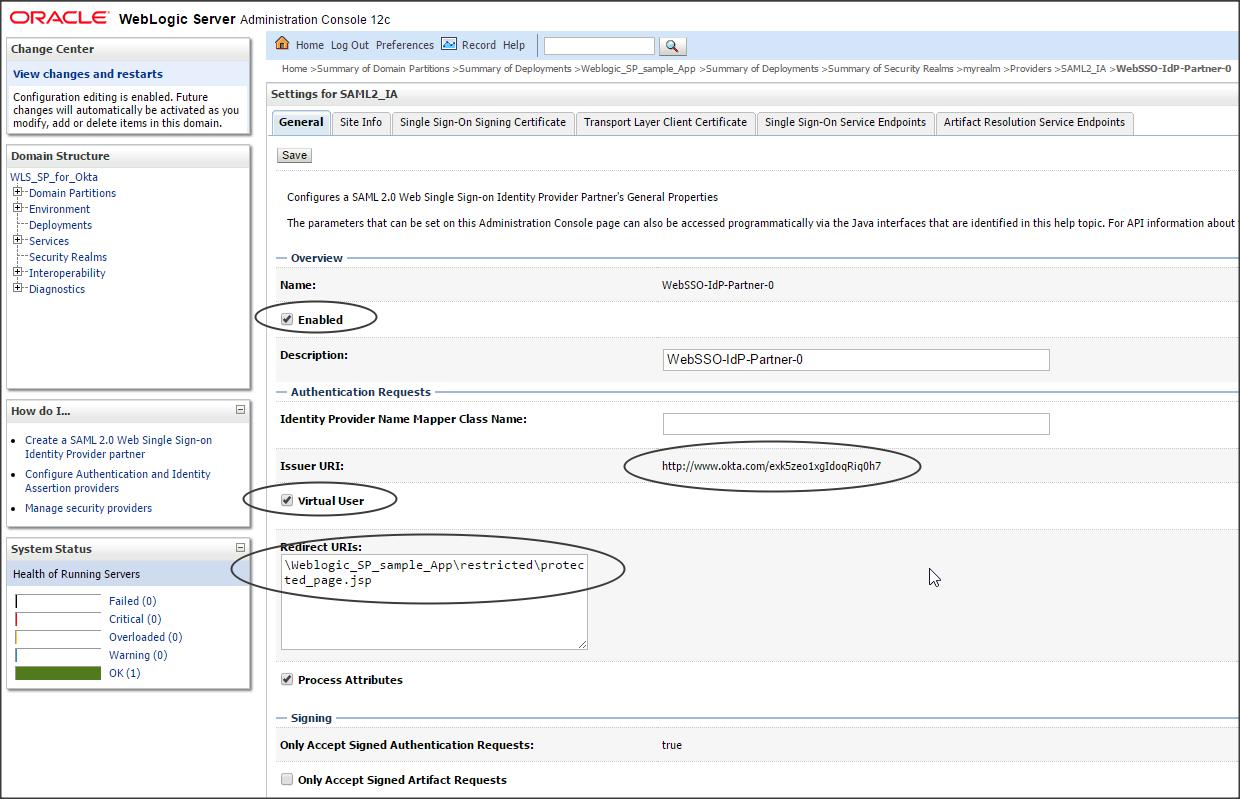Toggle the Virtual User checkbox
This screenshot has height=799, width=1240.
pos(287,500)
